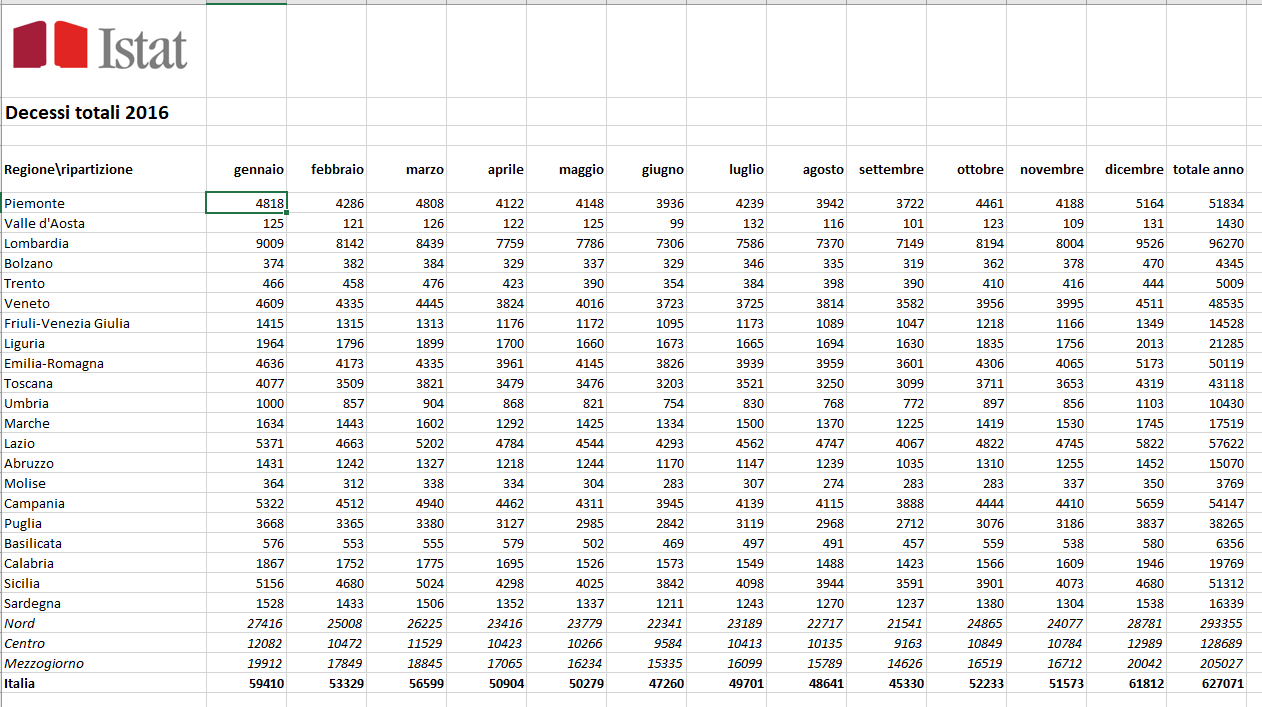The height and width of the screenshot is (707, 1262).
Task: Click the Bolzano row label
Action: (x=29, y=263)
